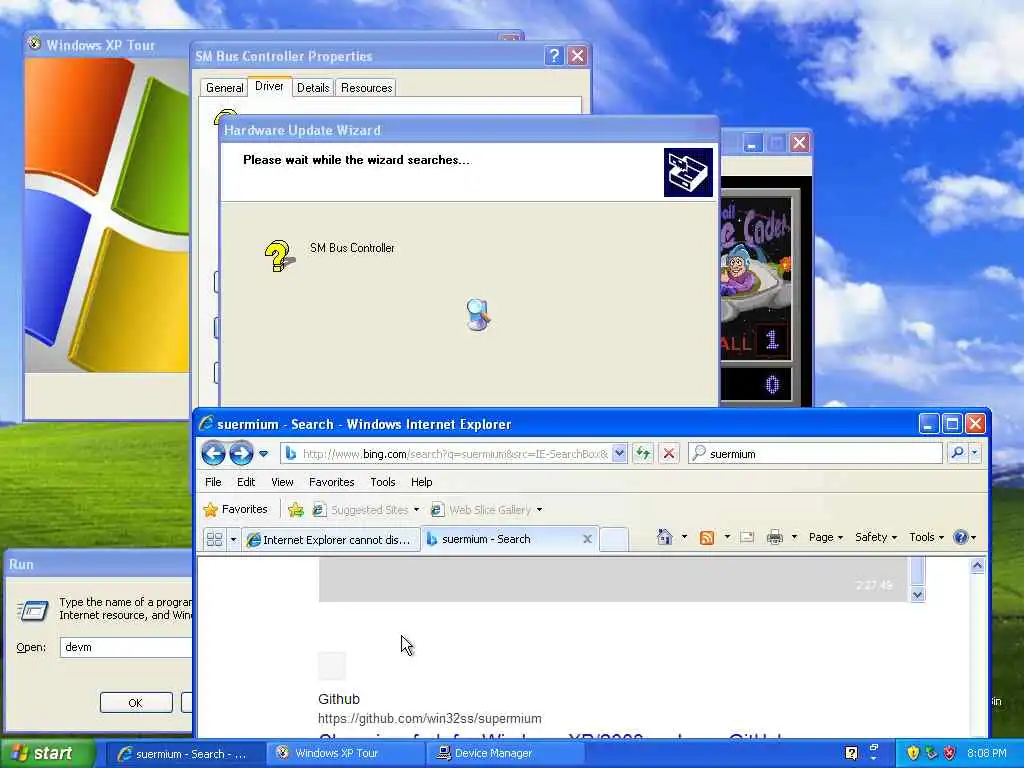Click the search box containing suermium
This screenshot has width=1024, height=768.
pyautogui.click(x=815, y=453)
